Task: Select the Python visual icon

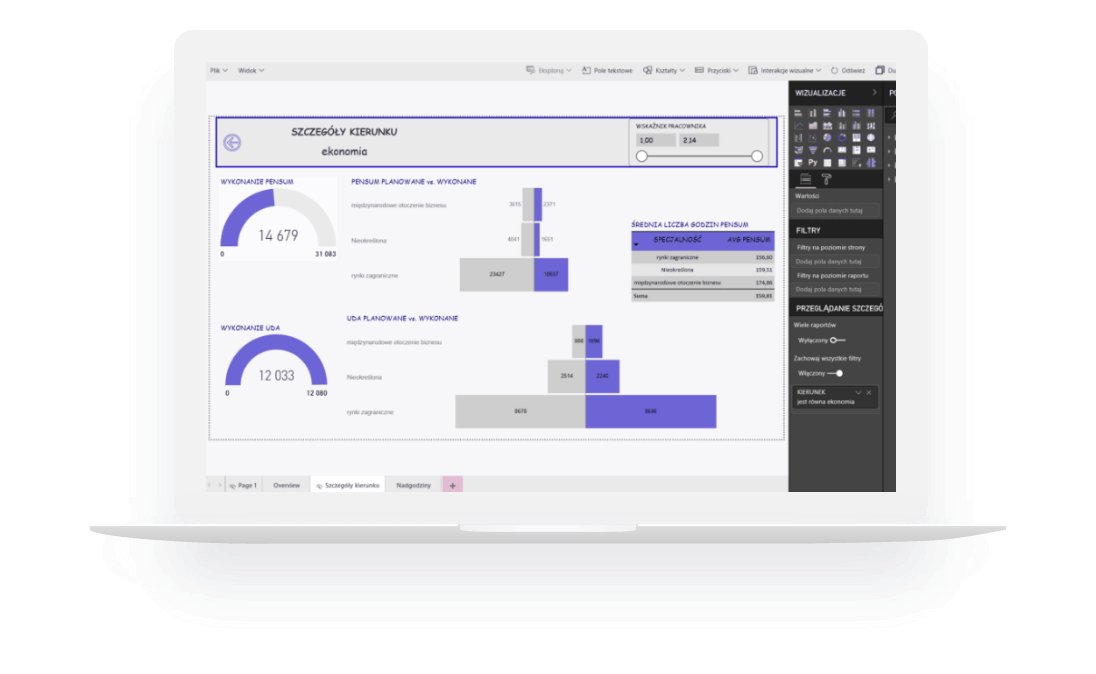Action: pos(813,162)
